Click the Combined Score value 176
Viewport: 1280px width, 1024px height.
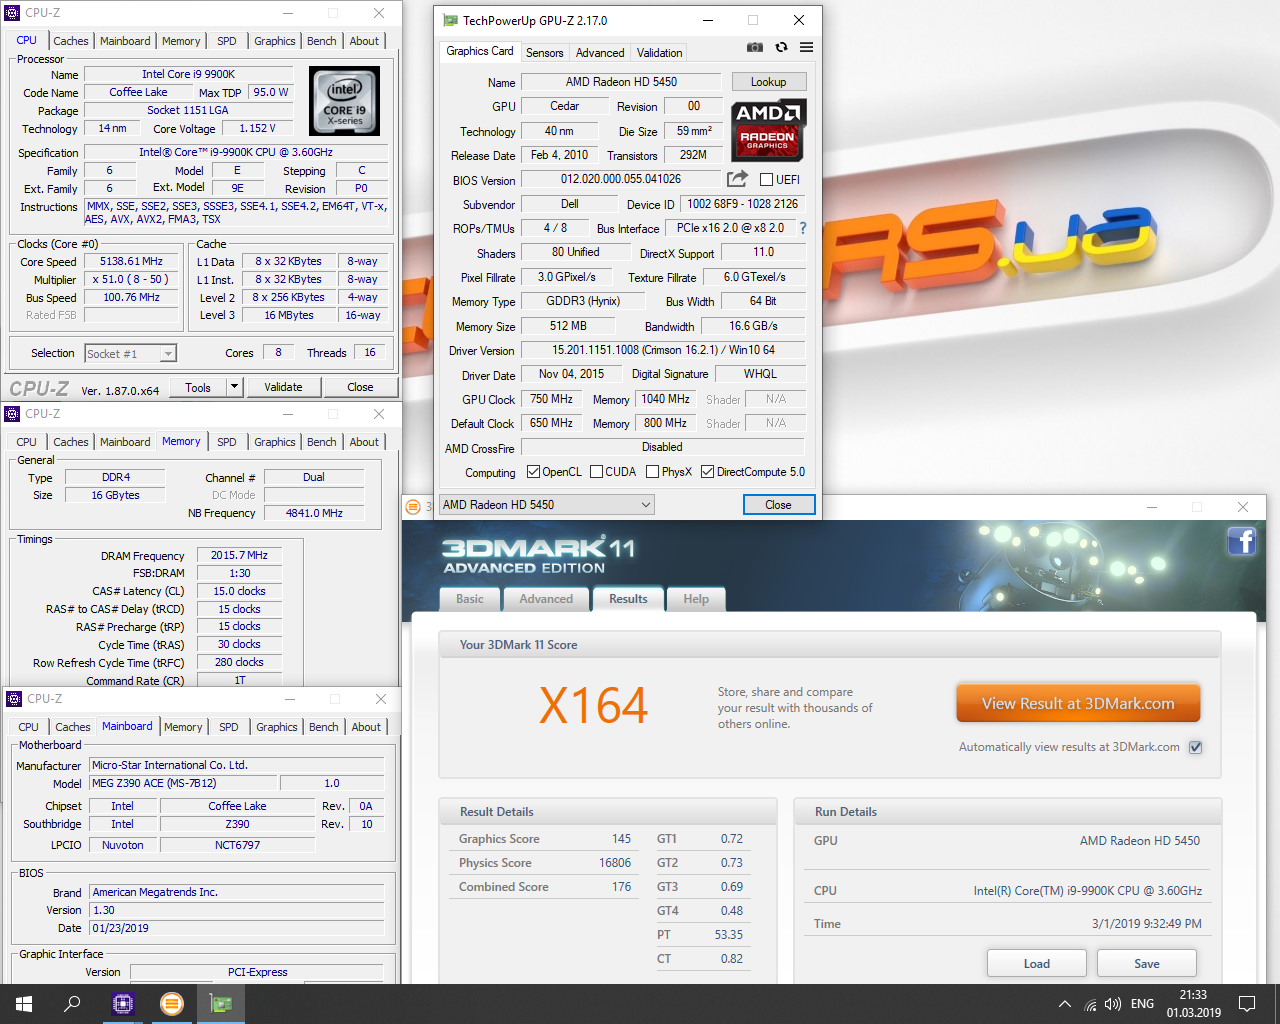[621, 887]
